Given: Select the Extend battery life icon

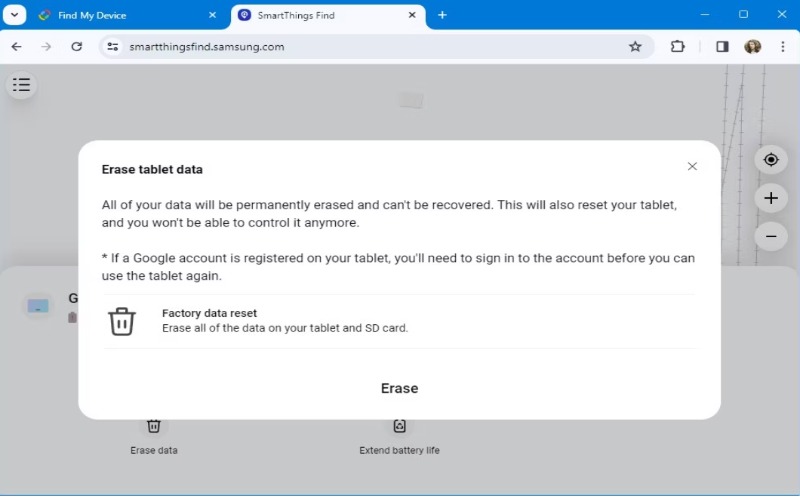Looking at the screenshot, I should [399, 426].
